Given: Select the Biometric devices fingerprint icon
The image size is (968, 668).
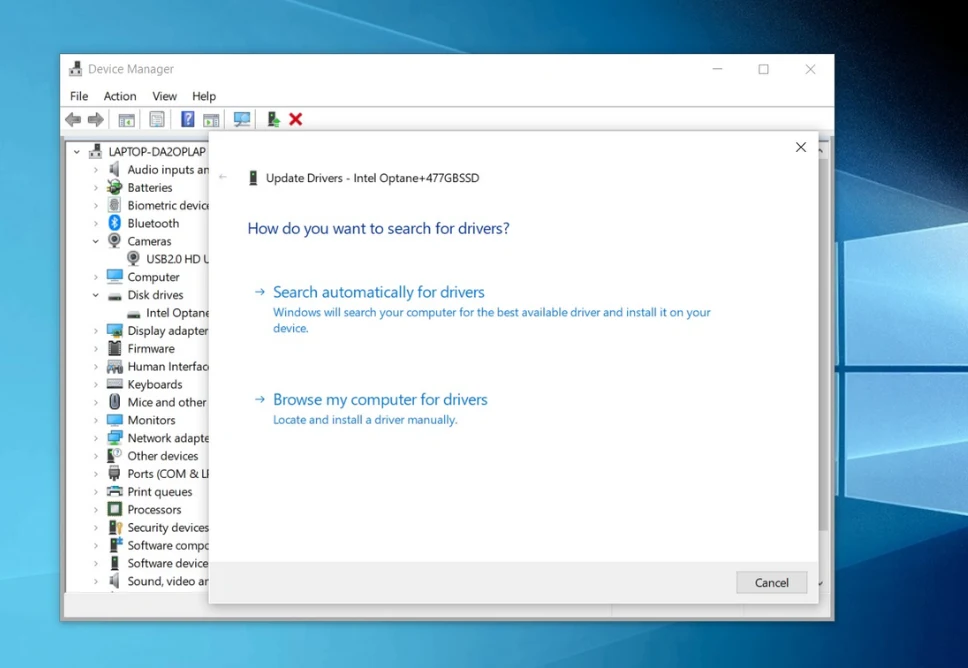Looking at the screenshot, I should tap(114, 205).
